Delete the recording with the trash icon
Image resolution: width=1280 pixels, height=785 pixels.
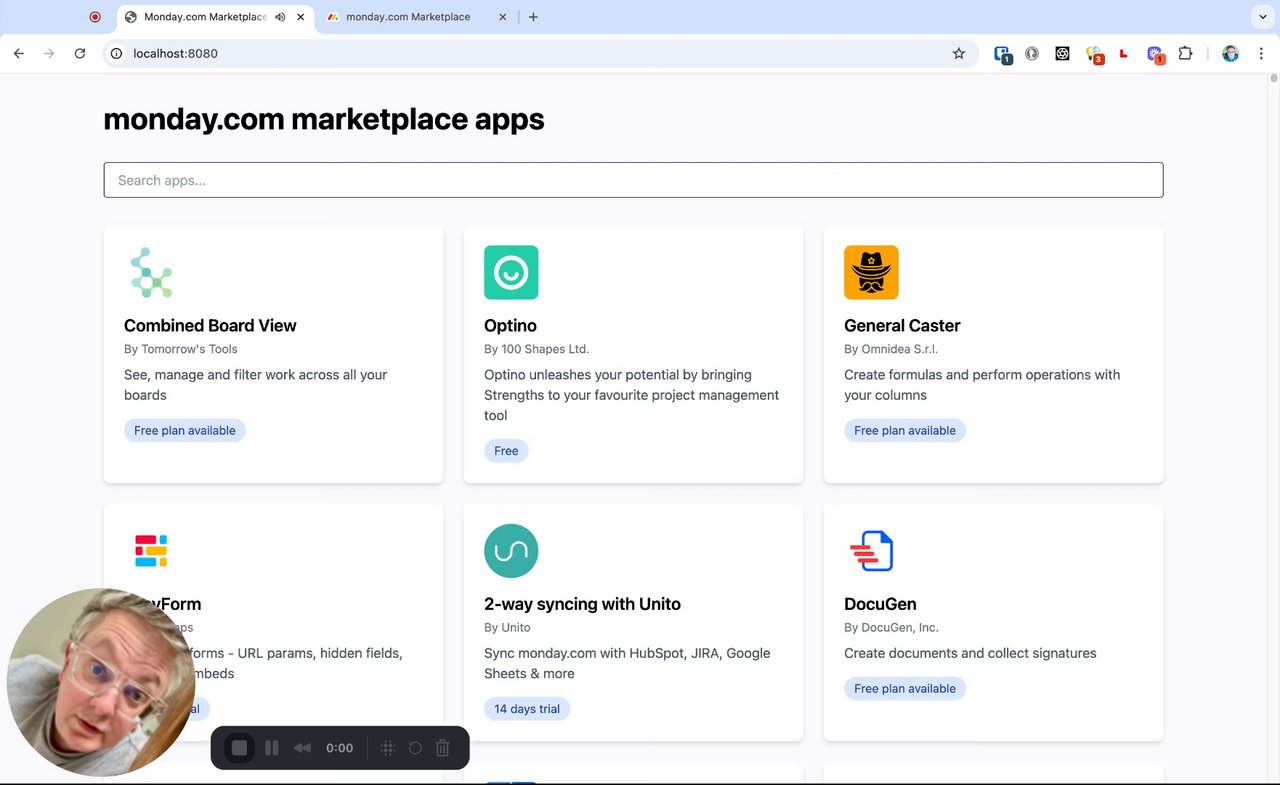pos(443,748)
